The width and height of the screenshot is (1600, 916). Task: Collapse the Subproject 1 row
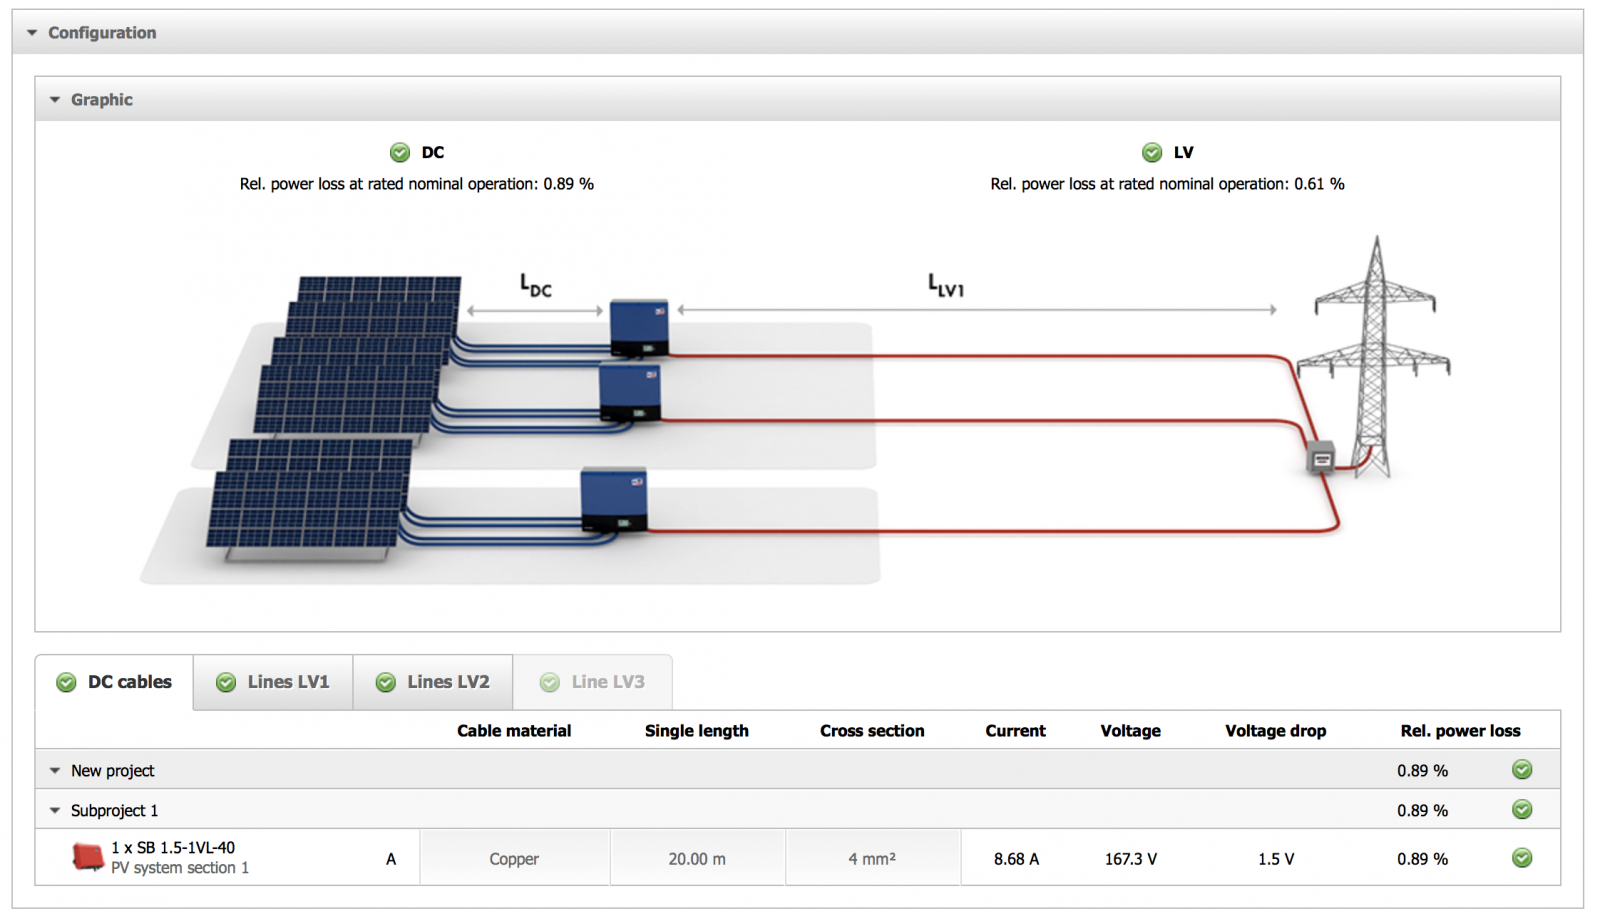pyautogui.click(x=55, y=811)
